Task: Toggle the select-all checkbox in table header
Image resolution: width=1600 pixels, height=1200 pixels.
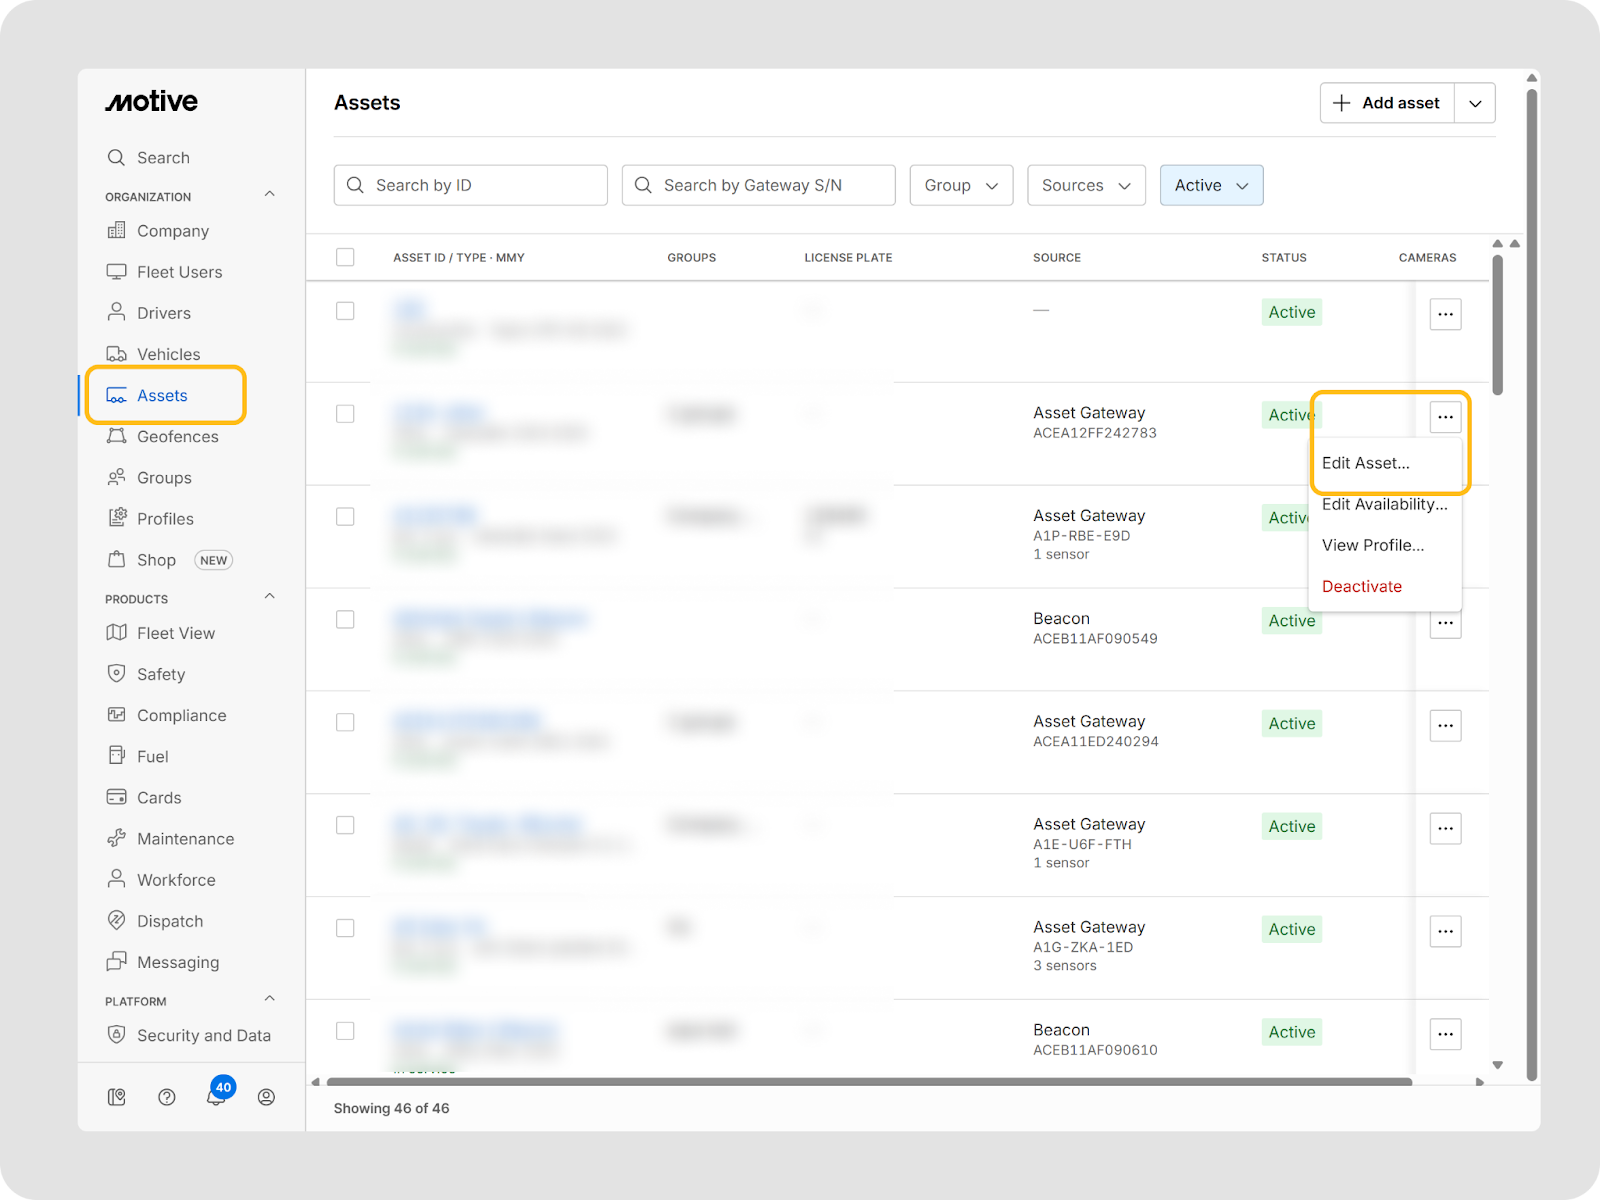Action: pos(345,257)
